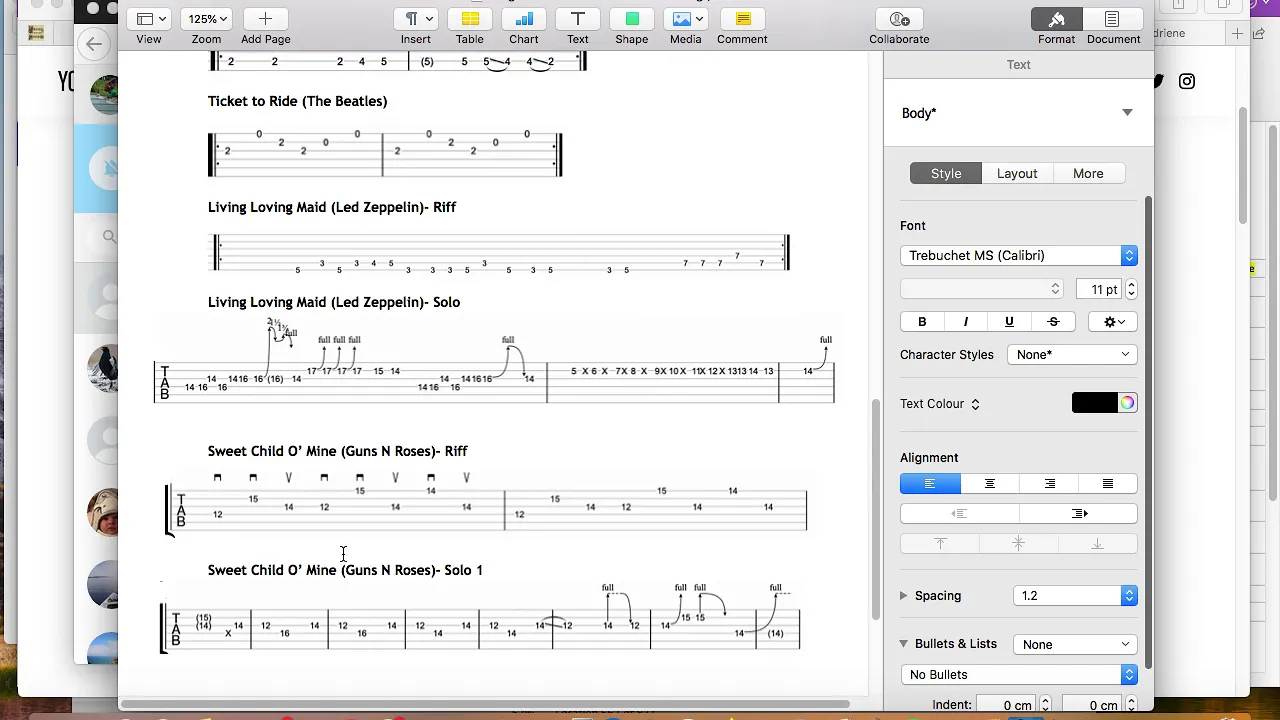Open the Zoom 125% dropdown
Screen dimensions: 1280x720
click(x=207, y=19)
